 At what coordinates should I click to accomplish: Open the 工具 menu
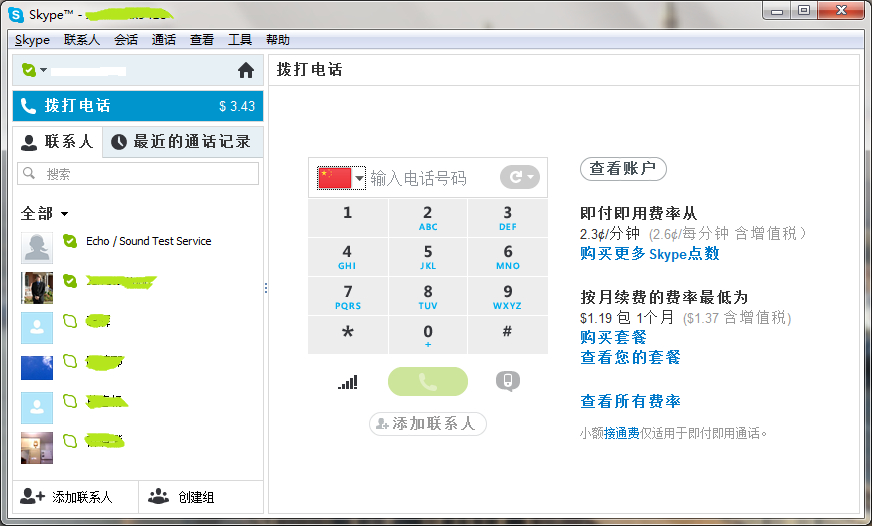tap(240, 39)
